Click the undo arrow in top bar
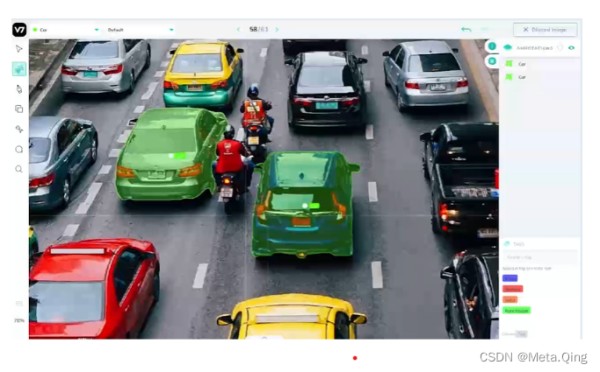 (x=466, y=29)
